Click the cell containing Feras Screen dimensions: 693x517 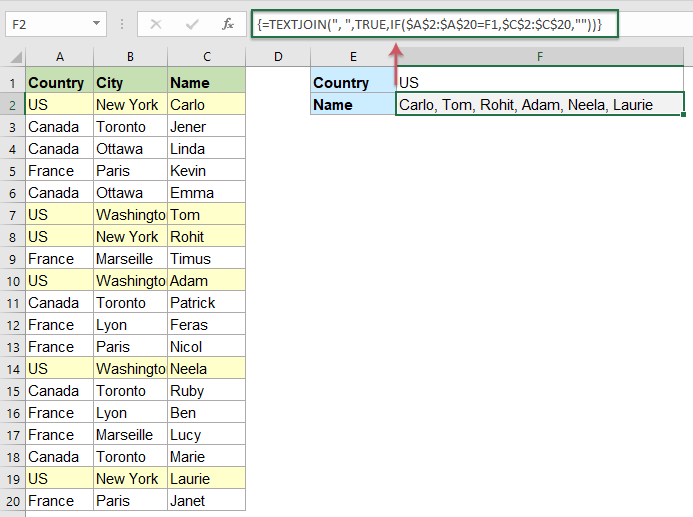tap(206, 325)
